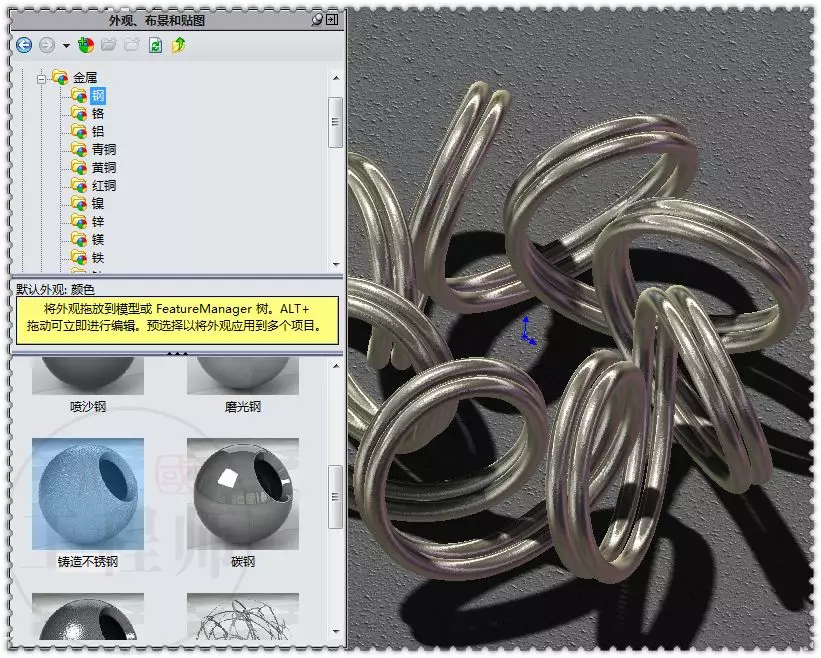Screen dimensions: 821x658
Task: Click the 镁 folder icon
Action: point(79,240)
